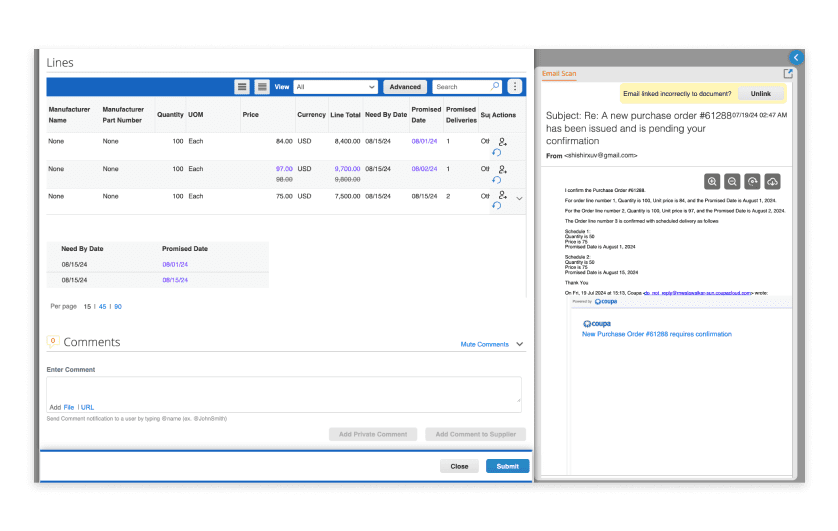
Task: Click the Promised Deliveries column header
Action: pyautogui.click(x=461, y=115)
